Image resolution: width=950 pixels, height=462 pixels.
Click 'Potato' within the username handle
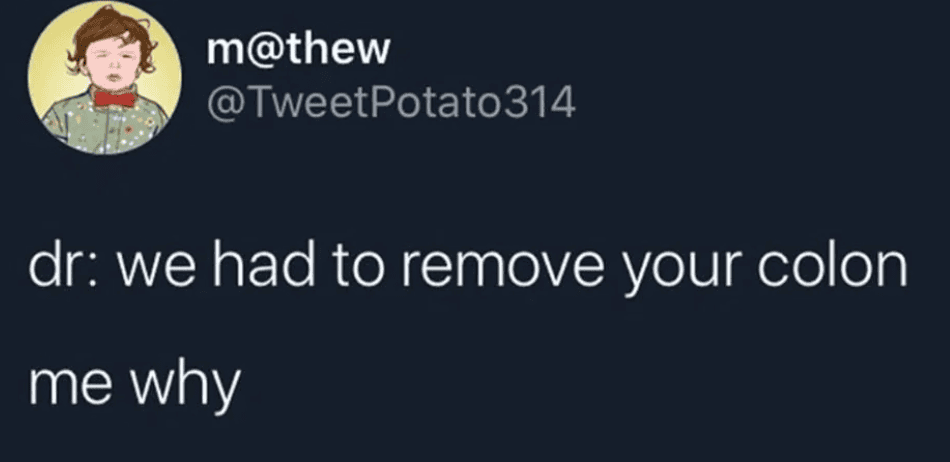pyautogui.click(x=431, y=103)
